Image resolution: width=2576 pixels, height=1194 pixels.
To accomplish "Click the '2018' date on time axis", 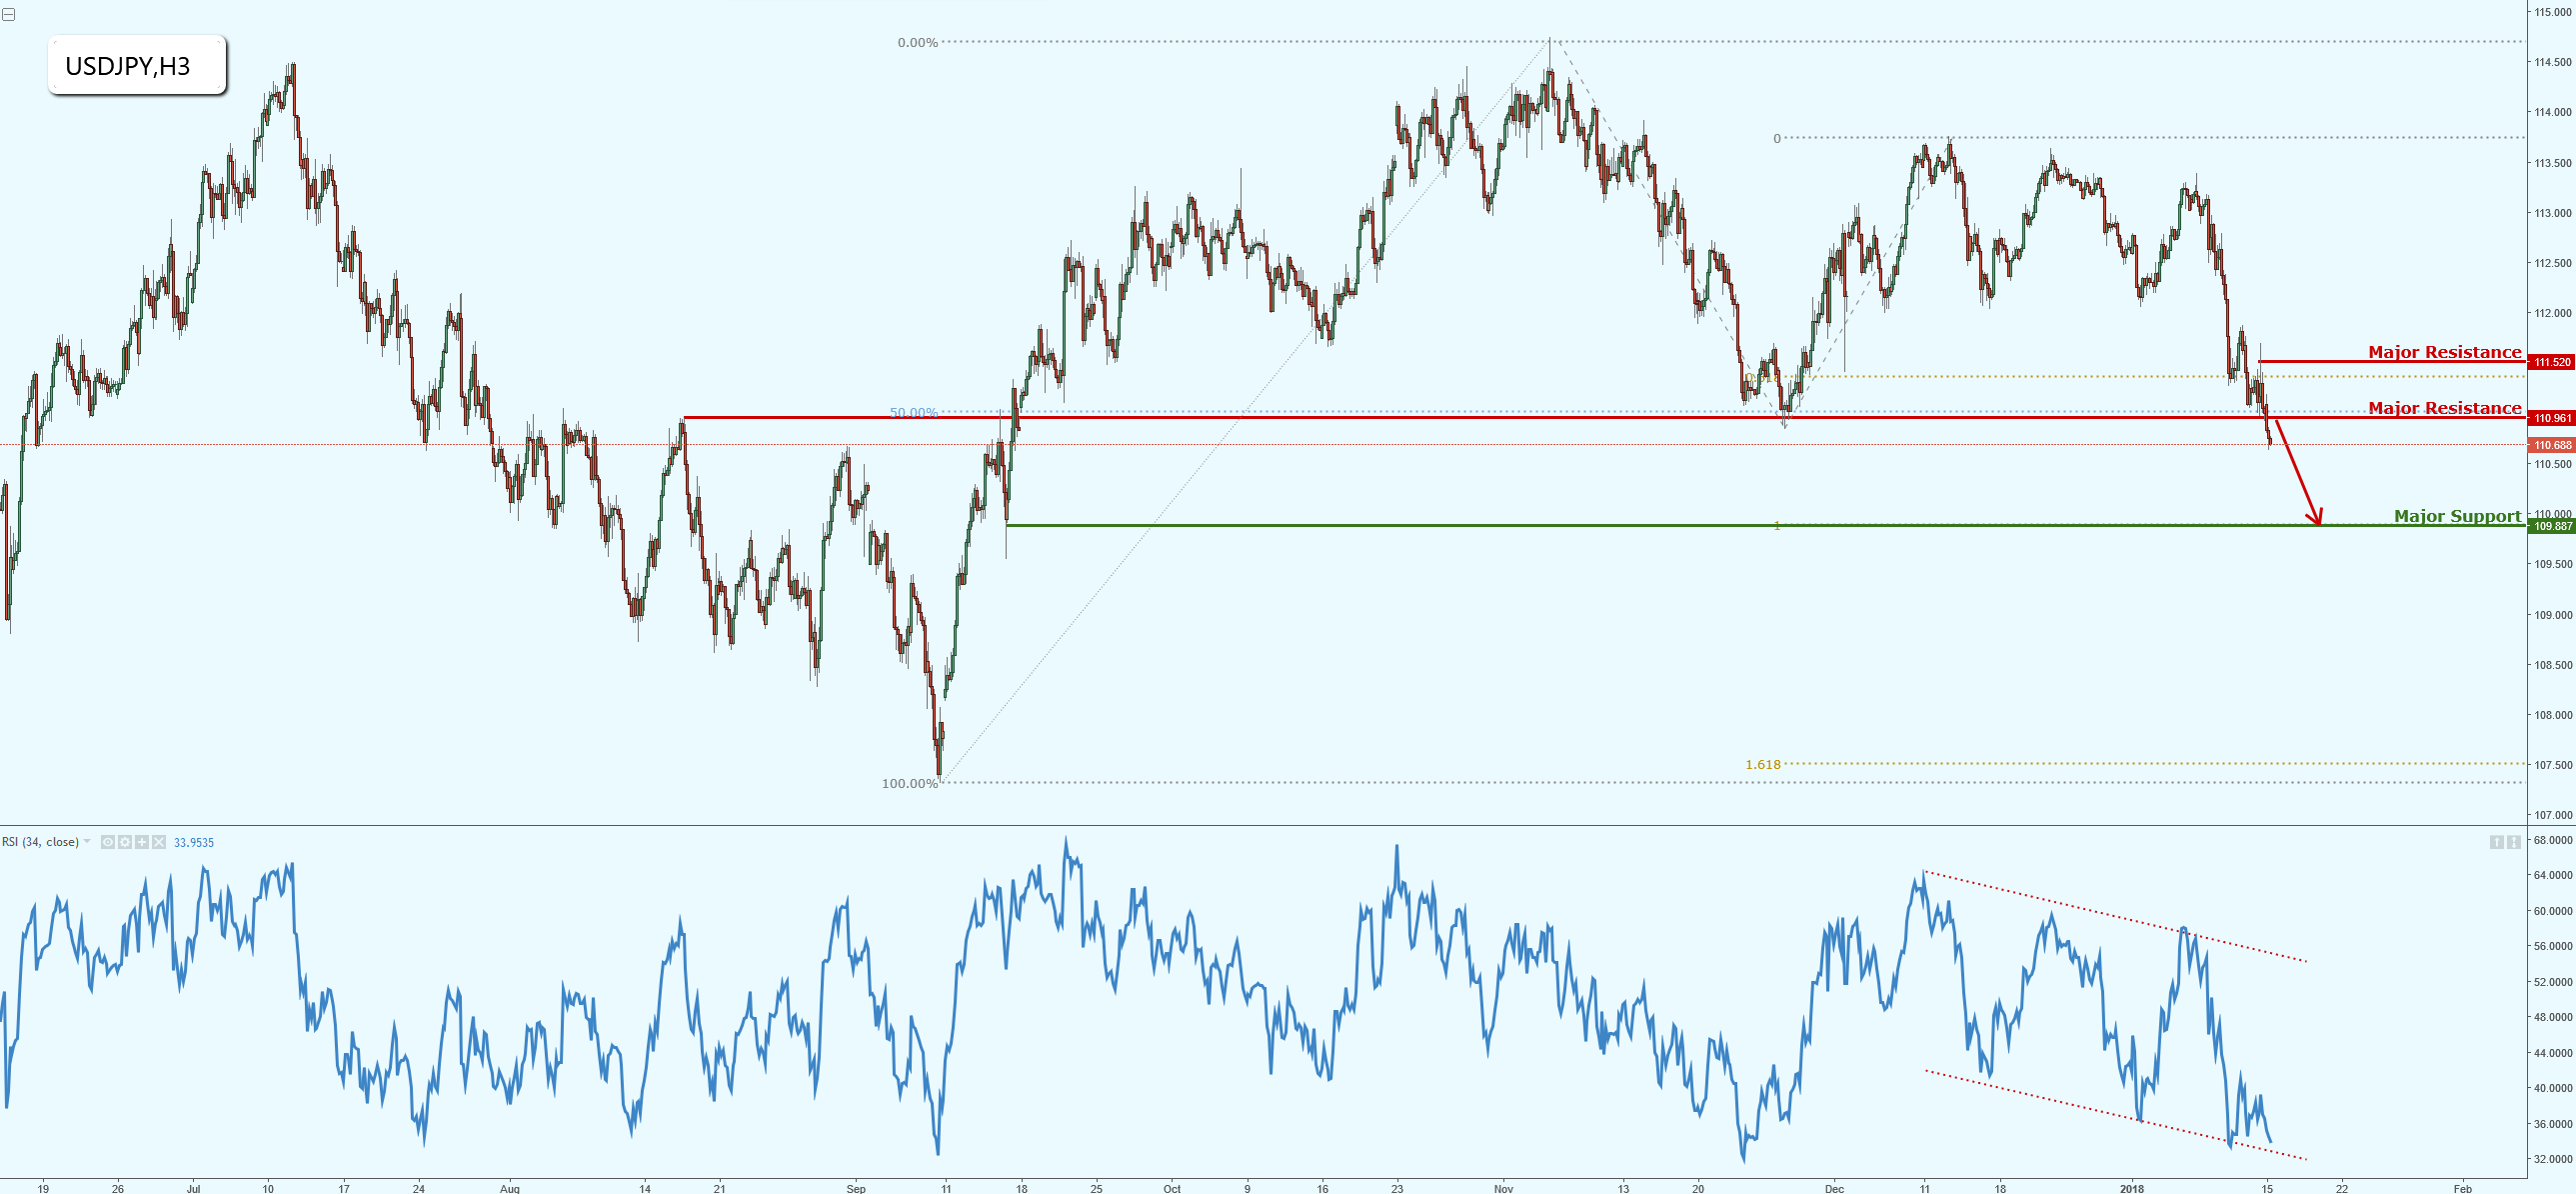I will 2131,1188.
